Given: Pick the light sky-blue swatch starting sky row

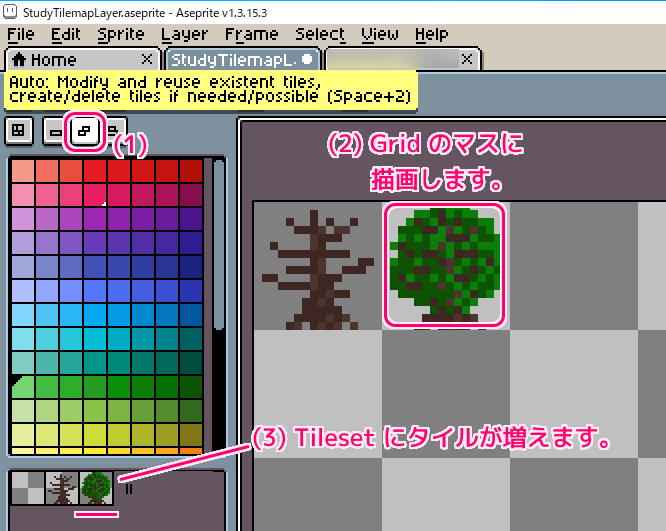Looking at the screenshot, I should pos(23,315).
